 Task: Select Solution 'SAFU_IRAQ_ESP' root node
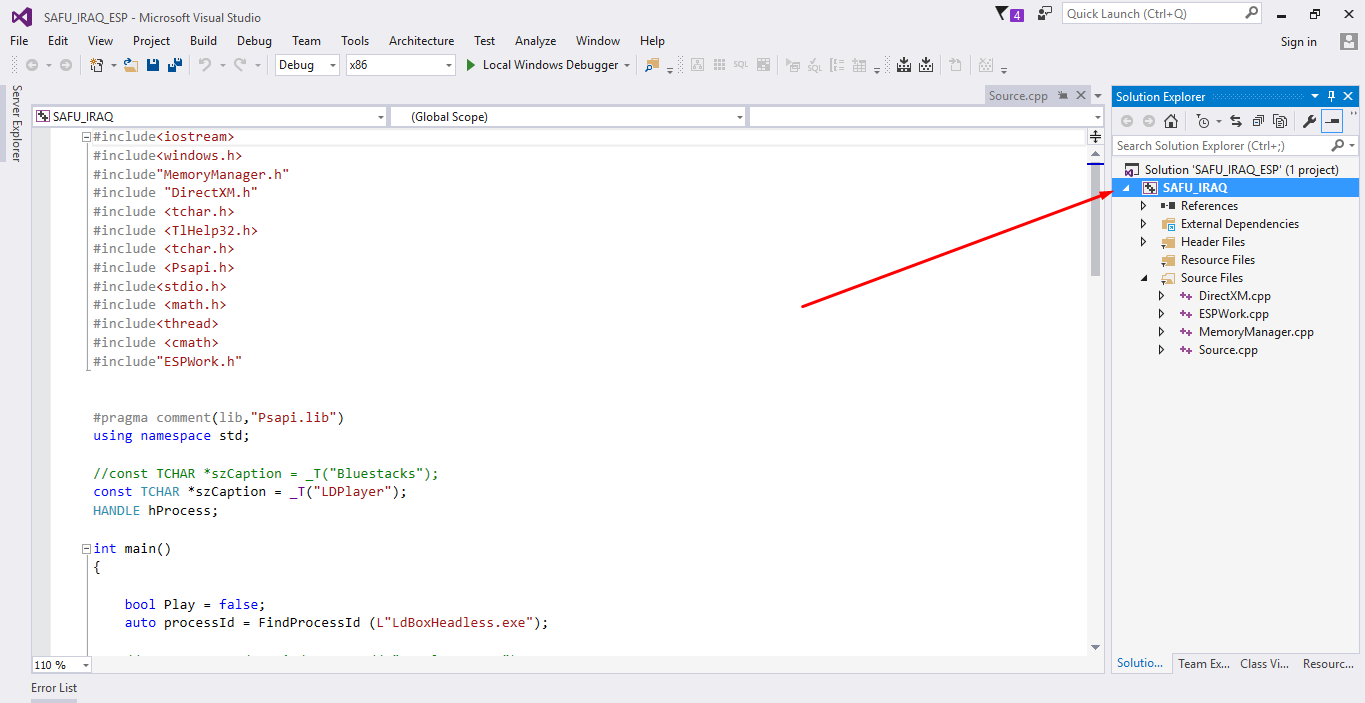pos(1241,170)
